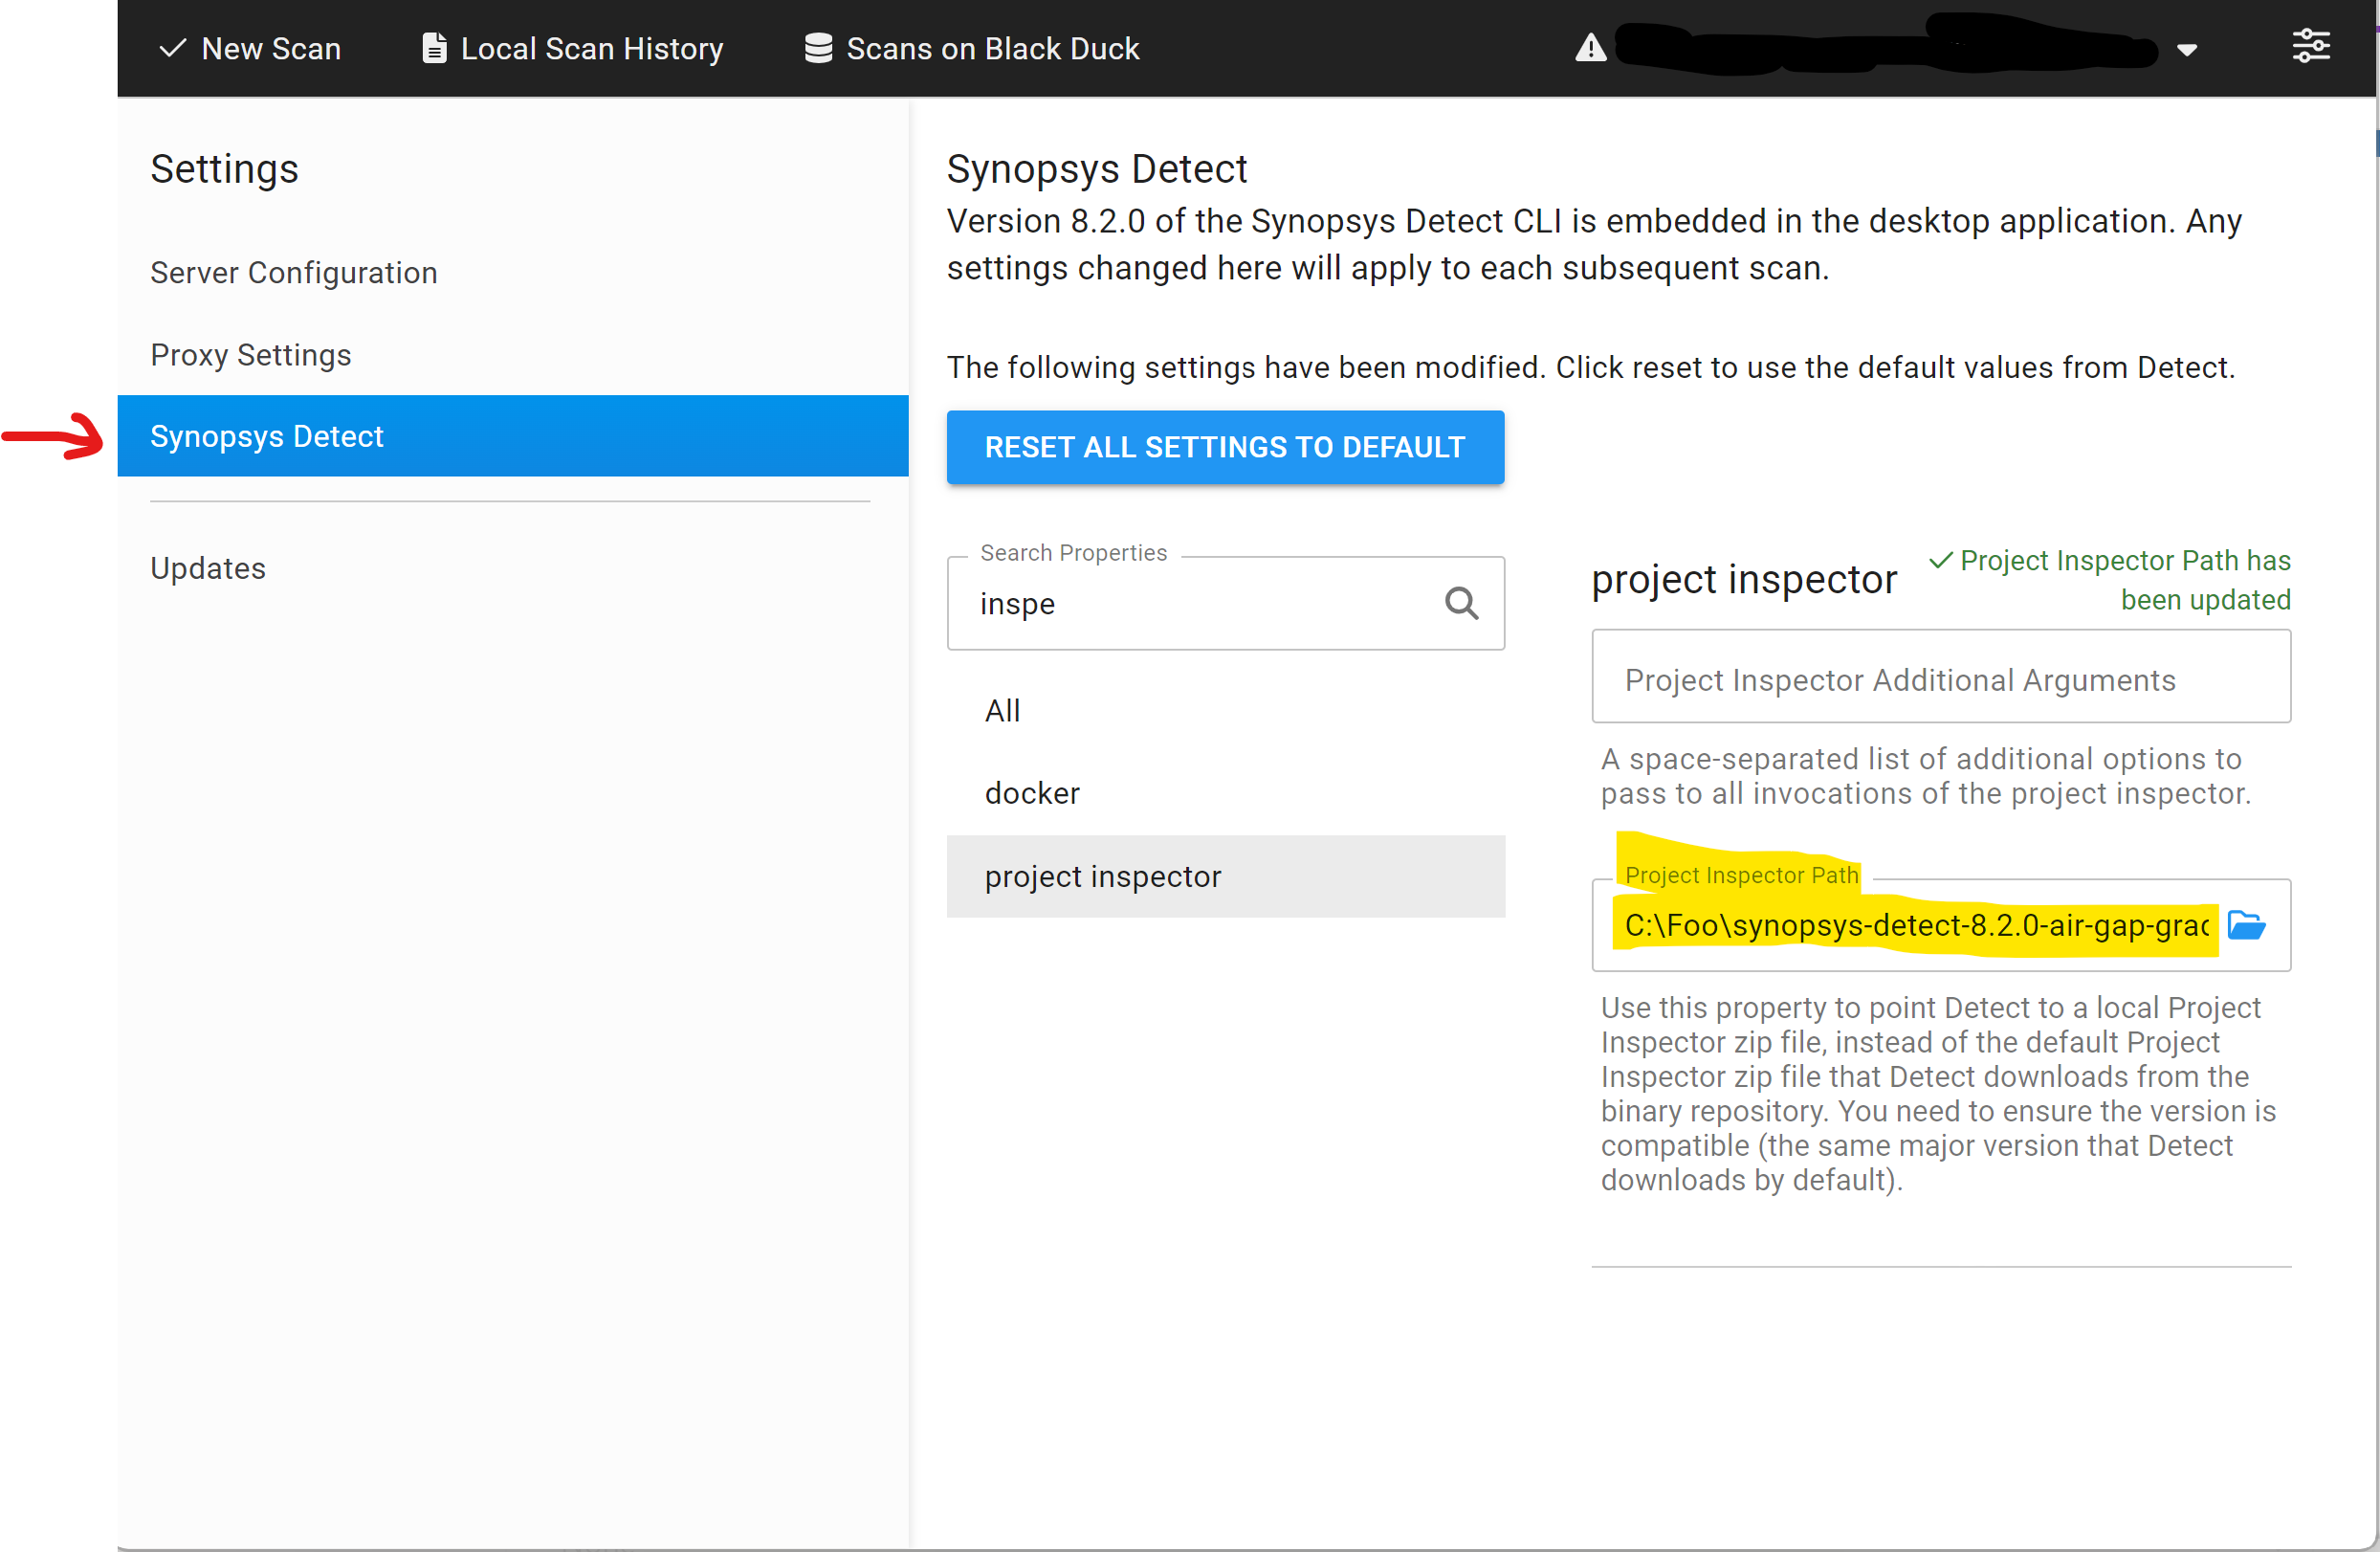Open the Updates settings section
The width and height of the screenshot is (2380, 1552).
[x=208, y=568]
